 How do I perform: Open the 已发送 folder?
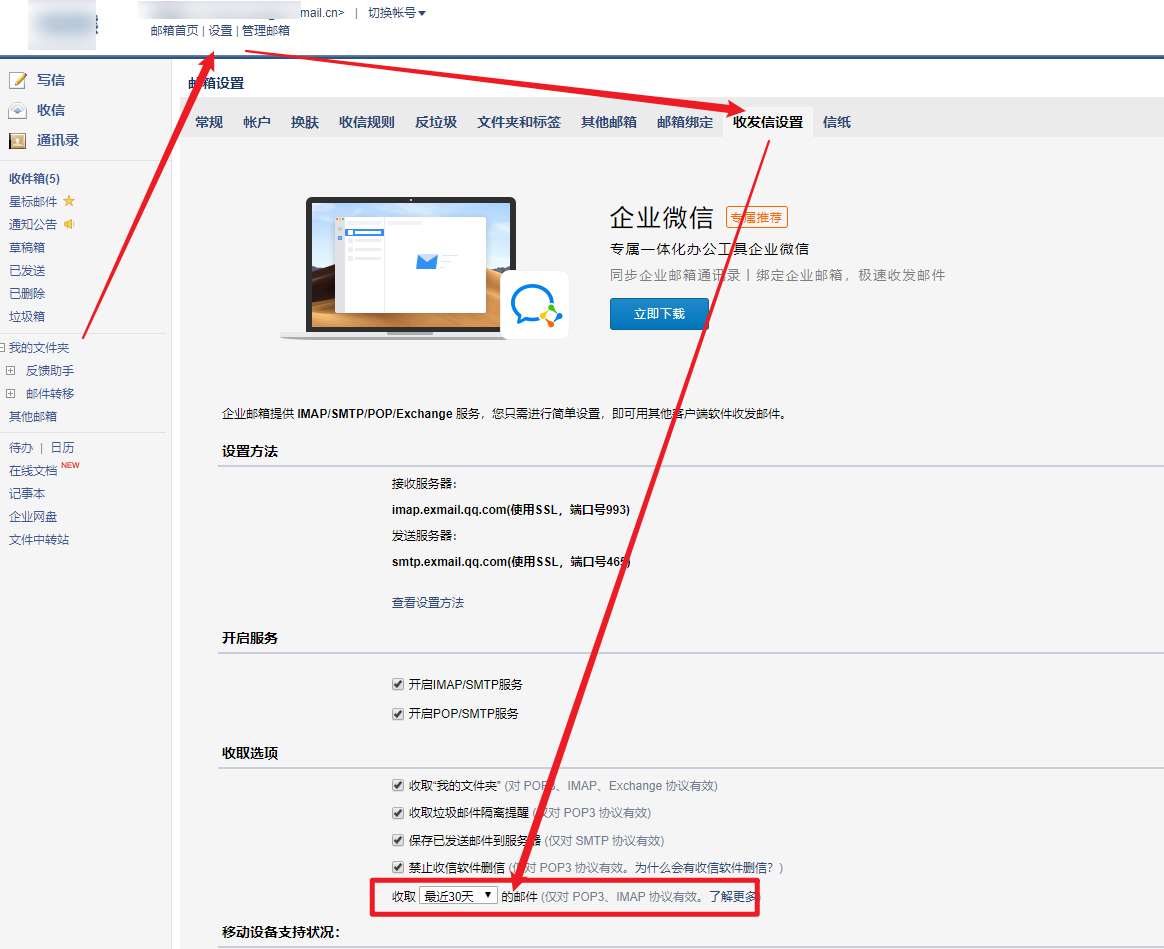tap(27, 270)
